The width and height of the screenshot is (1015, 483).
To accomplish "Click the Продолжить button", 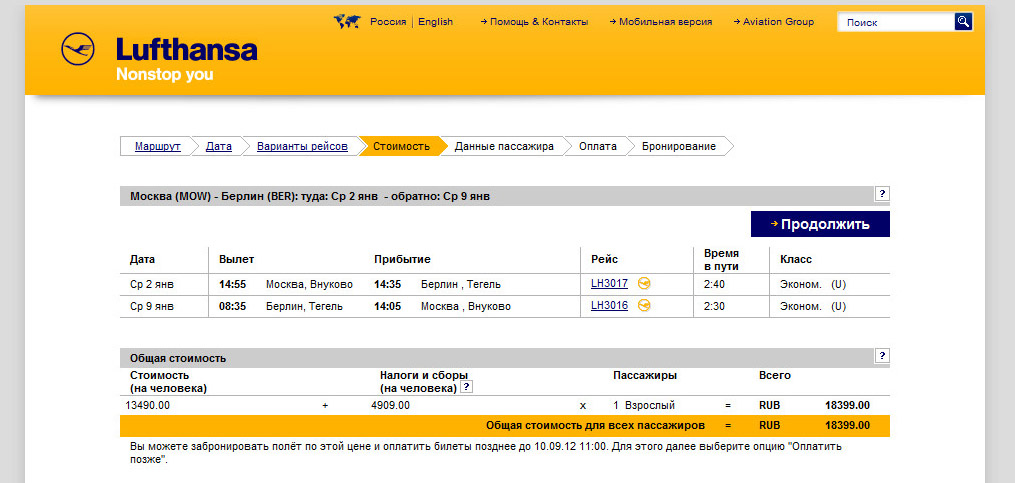I will pyautogui.click(x=820, y=224).
